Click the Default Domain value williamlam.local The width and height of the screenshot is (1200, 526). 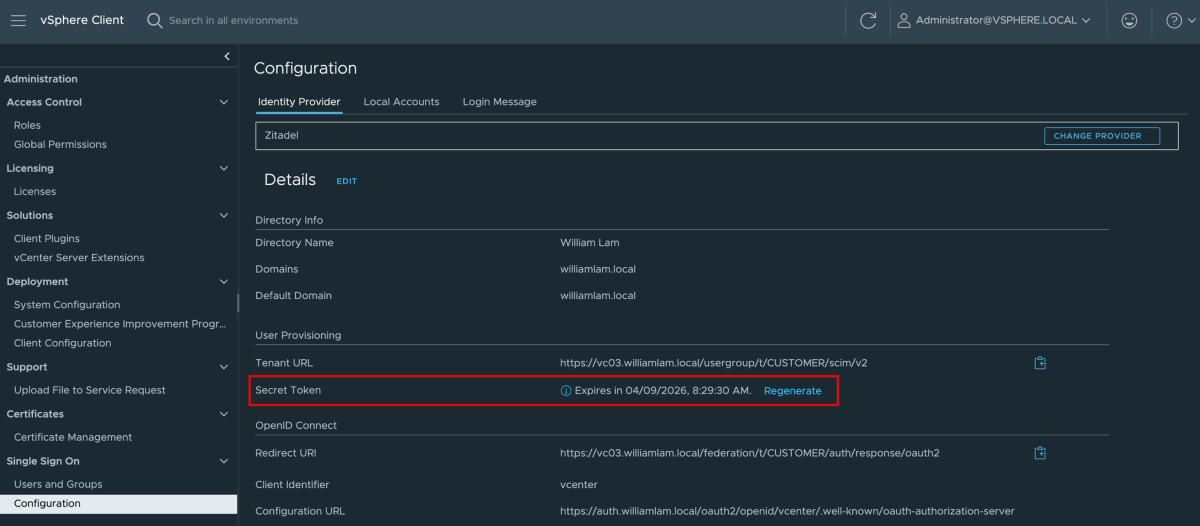pyautogui.click(x=598, y=296)
